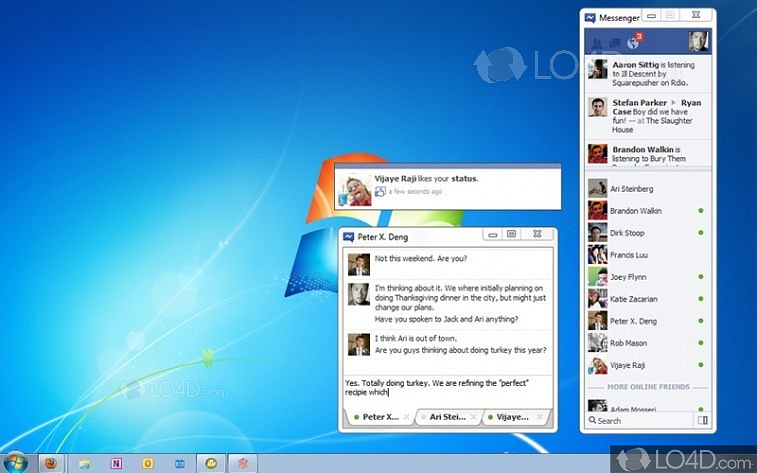Viewport: 757px width, 473px height.
Task: Open Firefox from the taskbar
Action: (49, 463)
